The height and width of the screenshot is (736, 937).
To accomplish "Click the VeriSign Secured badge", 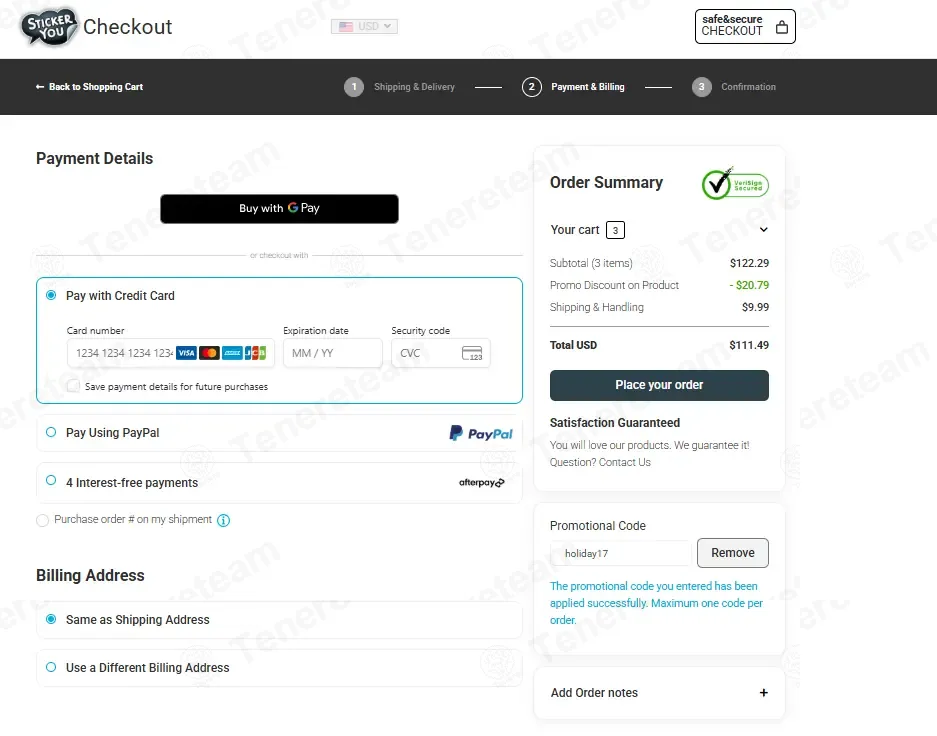I will click(x=735, y=183).
